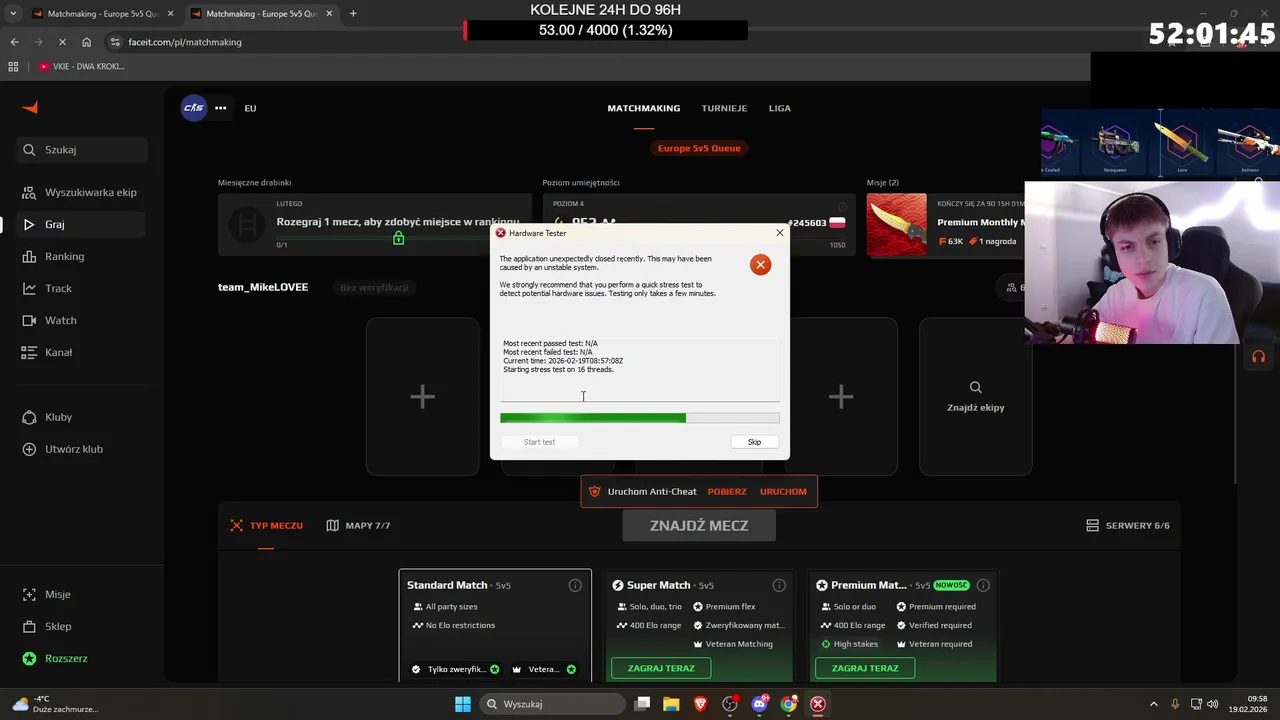Image resolution: width=1280 pixels, height=720 pixels.
Task: Open the Windows Start menu
Action: [x=463, y=704]
